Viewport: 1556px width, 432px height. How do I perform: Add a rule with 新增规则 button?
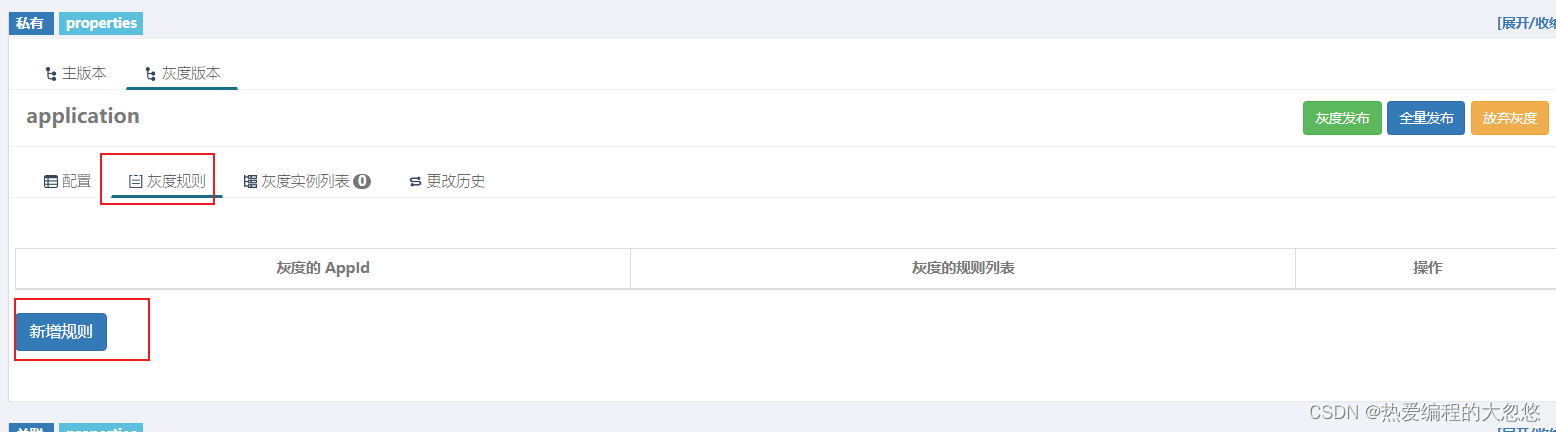61,332
